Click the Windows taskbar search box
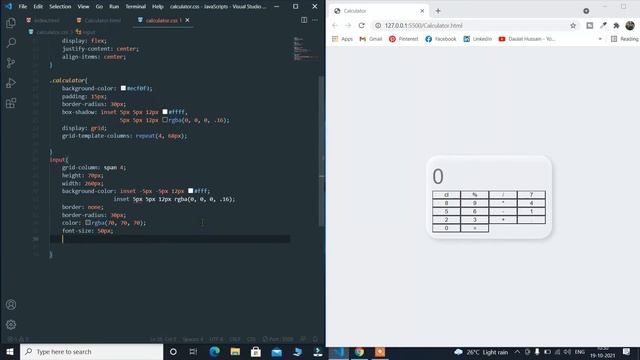The image size is (640, 360). point(91,351)
